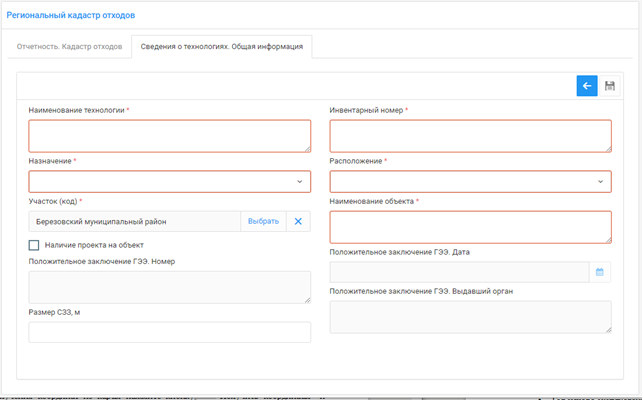Open the calendar icon for ГЭЭ date

coord(600,272)
